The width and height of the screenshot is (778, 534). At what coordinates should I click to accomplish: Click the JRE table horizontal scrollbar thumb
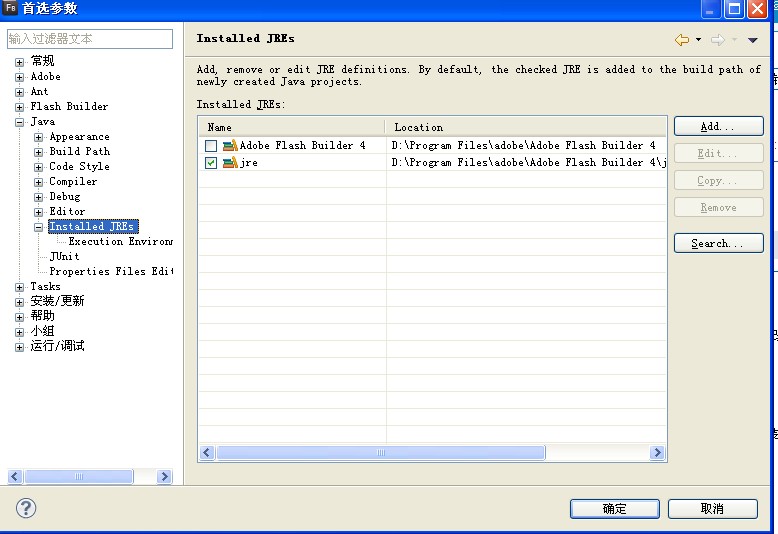[381, 452]
